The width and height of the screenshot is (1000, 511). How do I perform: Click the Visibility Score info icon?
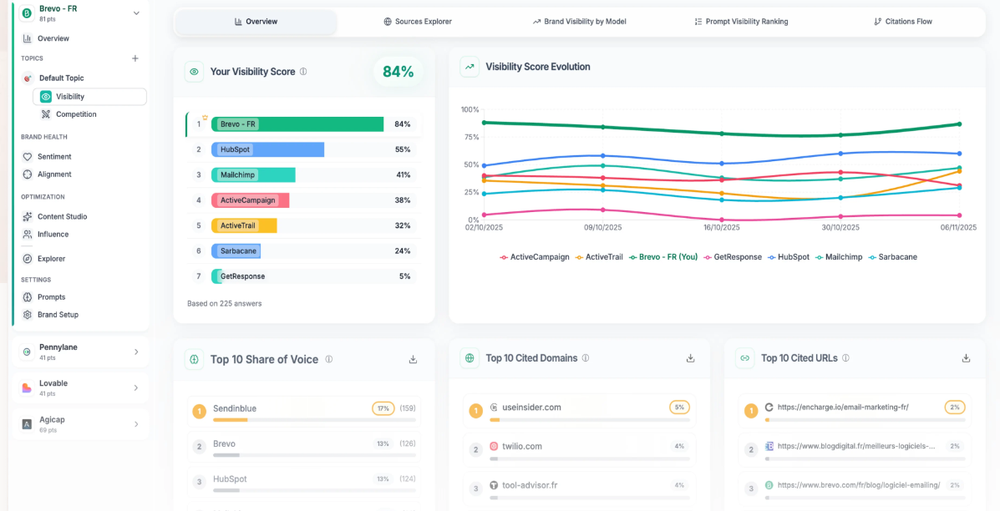pyautogui.click(x=303, y=71)
